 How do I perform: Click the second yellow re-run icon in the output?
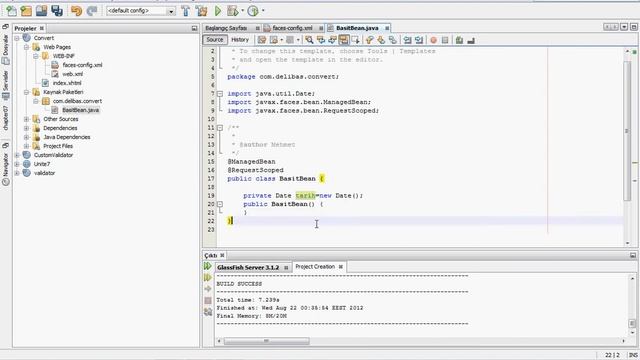point(208,278)
